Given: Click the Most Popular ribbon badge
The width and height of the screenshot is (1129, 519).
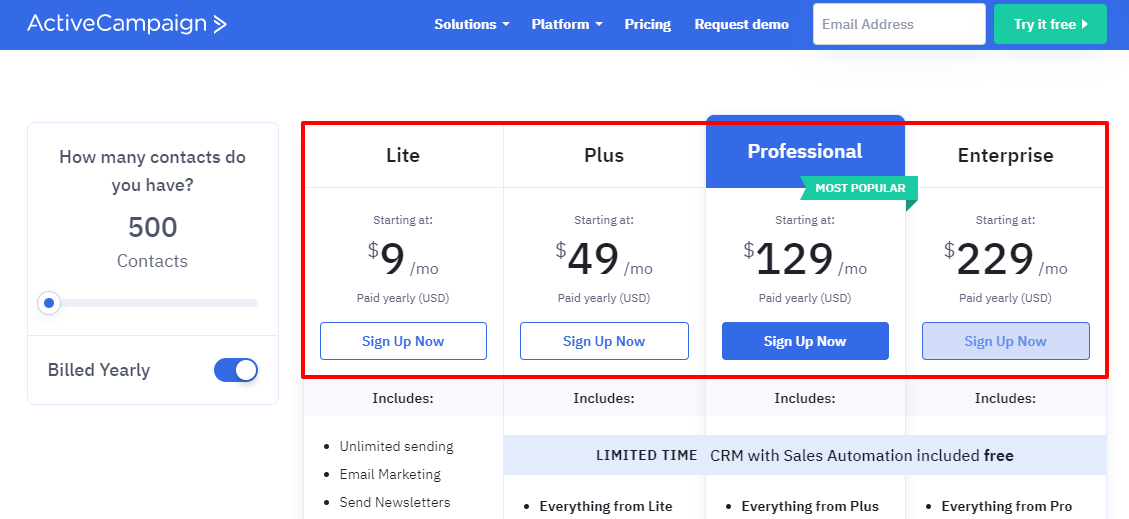Looking at the screenshot, I should coord(859,188).
